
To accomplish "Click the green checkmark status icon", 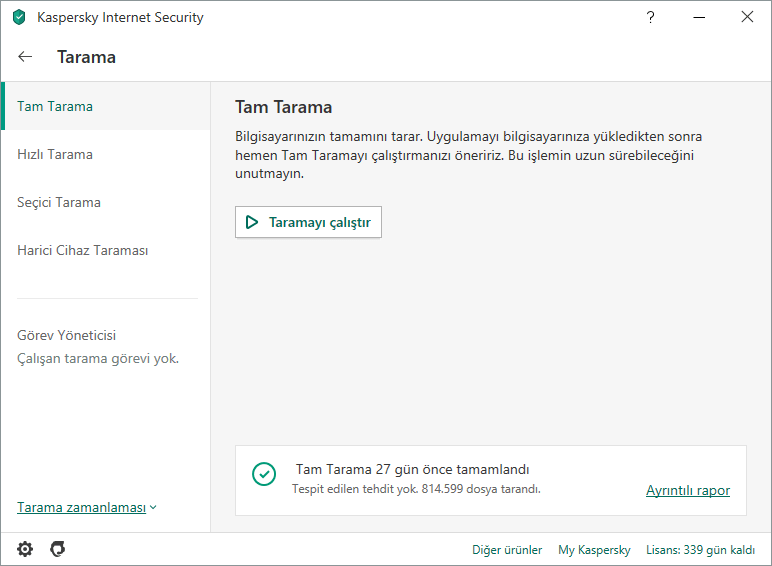I will tap(264, 474).
